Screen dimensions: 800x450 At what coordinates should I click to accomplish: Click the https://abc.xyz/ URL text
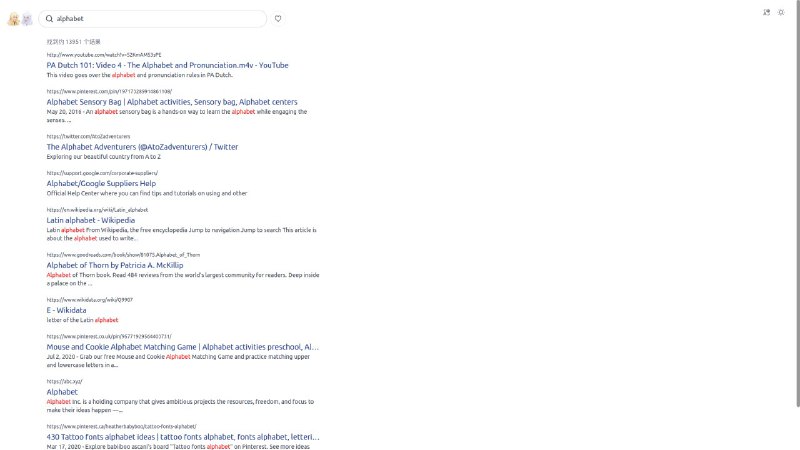tap(63, 381)
